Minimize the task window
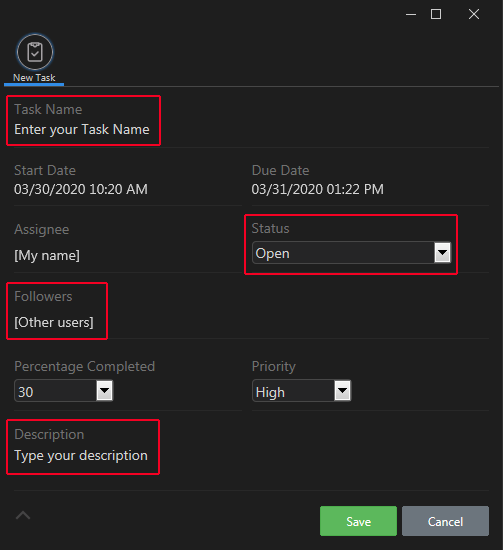The width and height of the screenshot is (503, 550). [411, 14]
